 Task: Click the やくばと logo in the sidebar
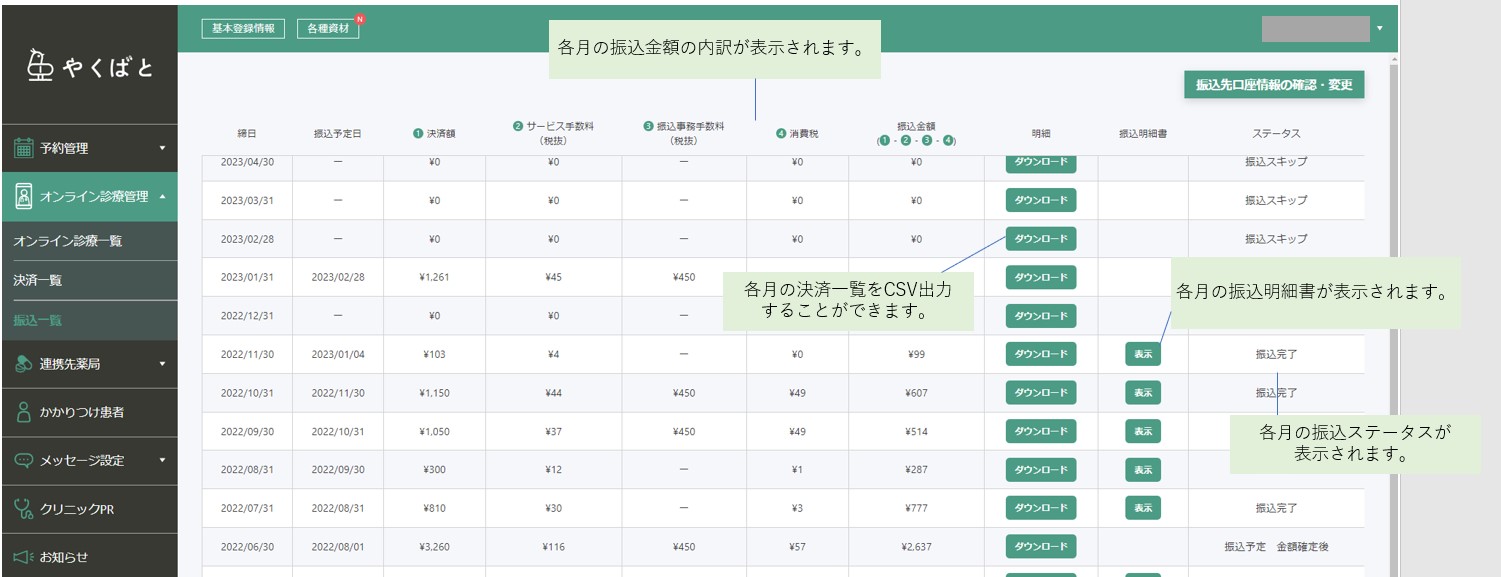(x=90, y=68)
